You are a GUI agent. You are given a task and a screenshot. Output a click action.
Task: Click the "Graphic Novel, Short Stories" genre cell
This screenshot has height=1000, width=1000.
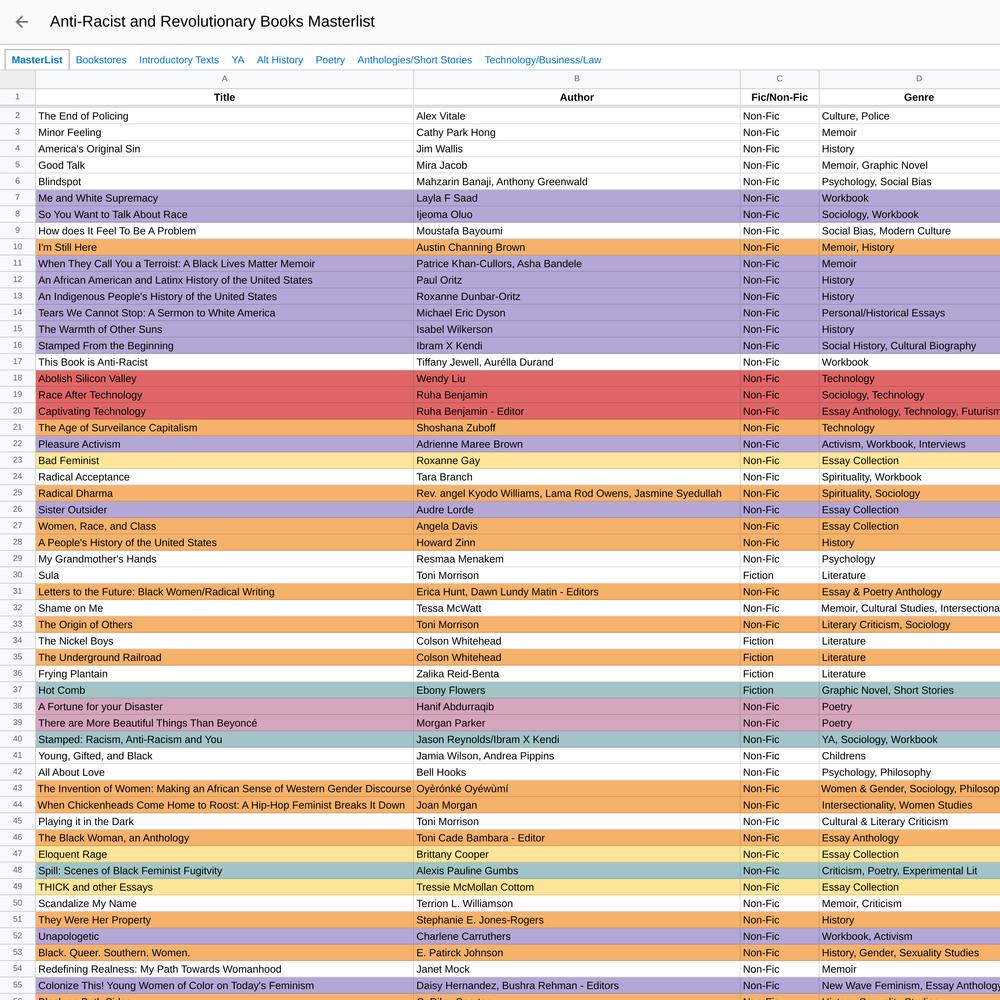pos(909,691)
